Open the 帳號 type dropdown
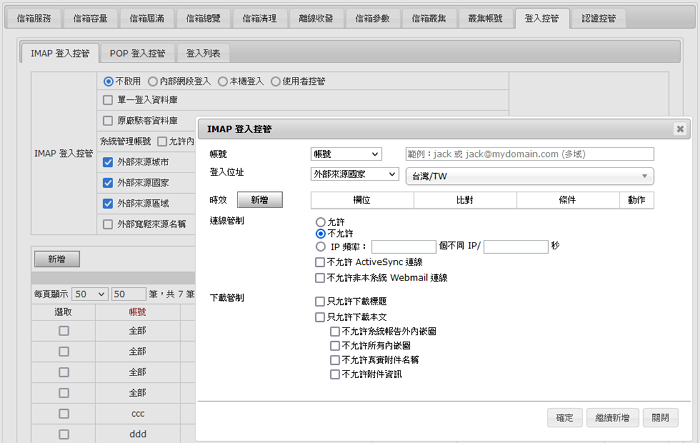 [346, 154]
